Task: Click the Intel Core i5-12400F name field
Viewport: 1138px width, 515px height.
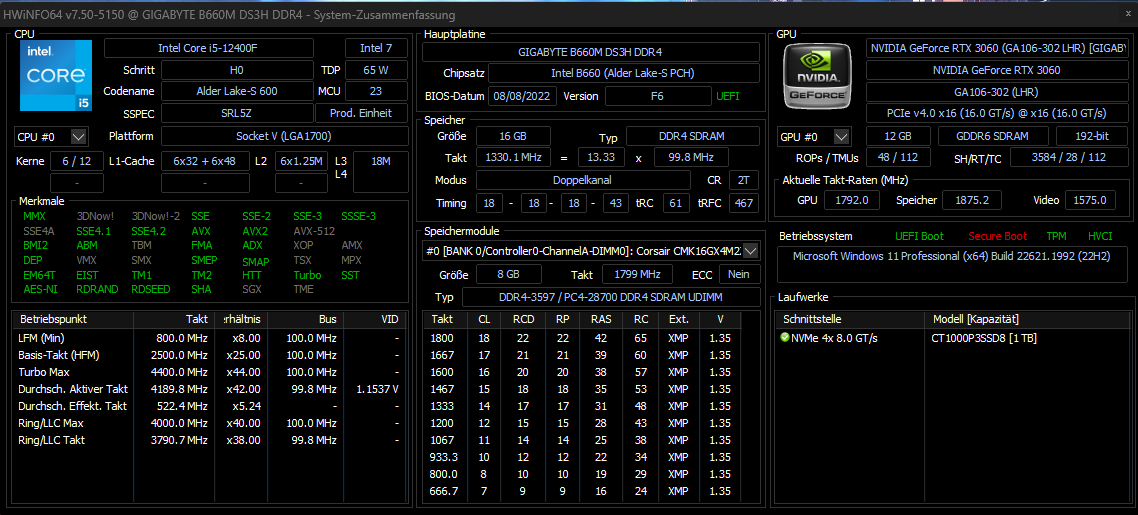Action: tap(209, 49)
